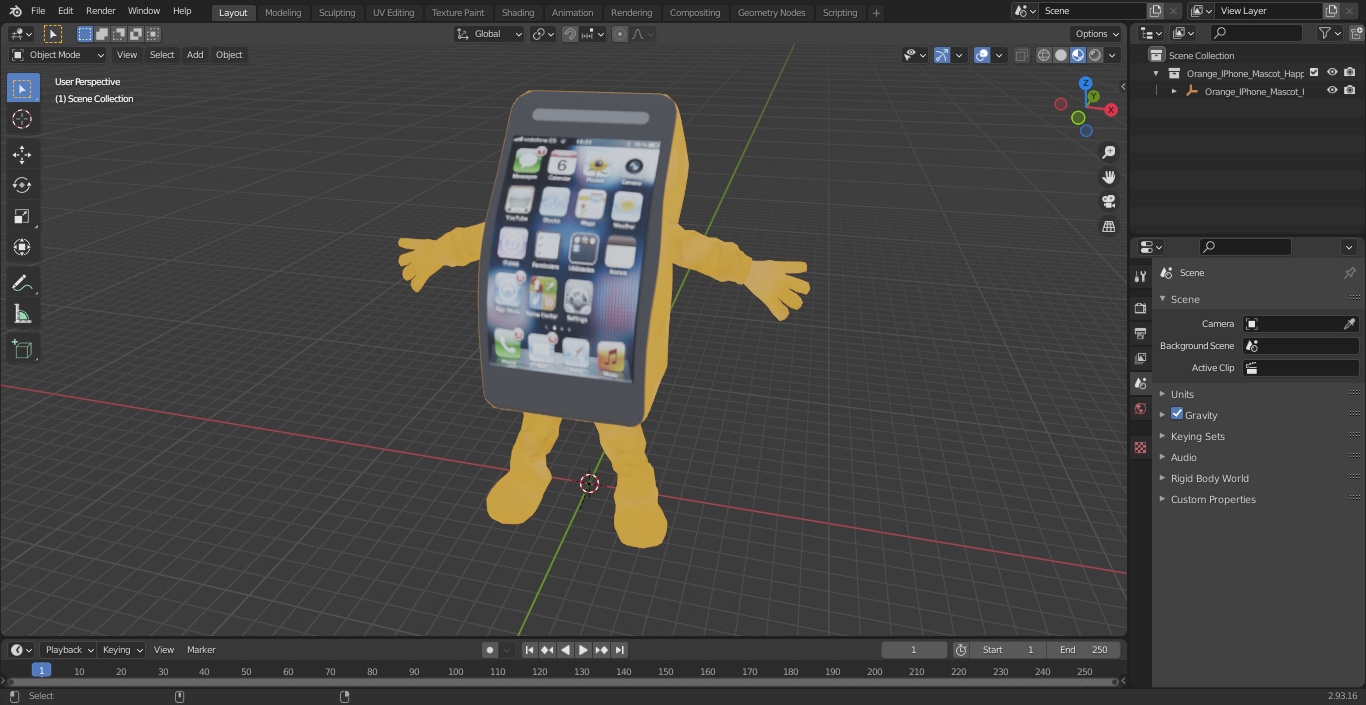Switch to solid viewport shading

tap(1061, 55)
